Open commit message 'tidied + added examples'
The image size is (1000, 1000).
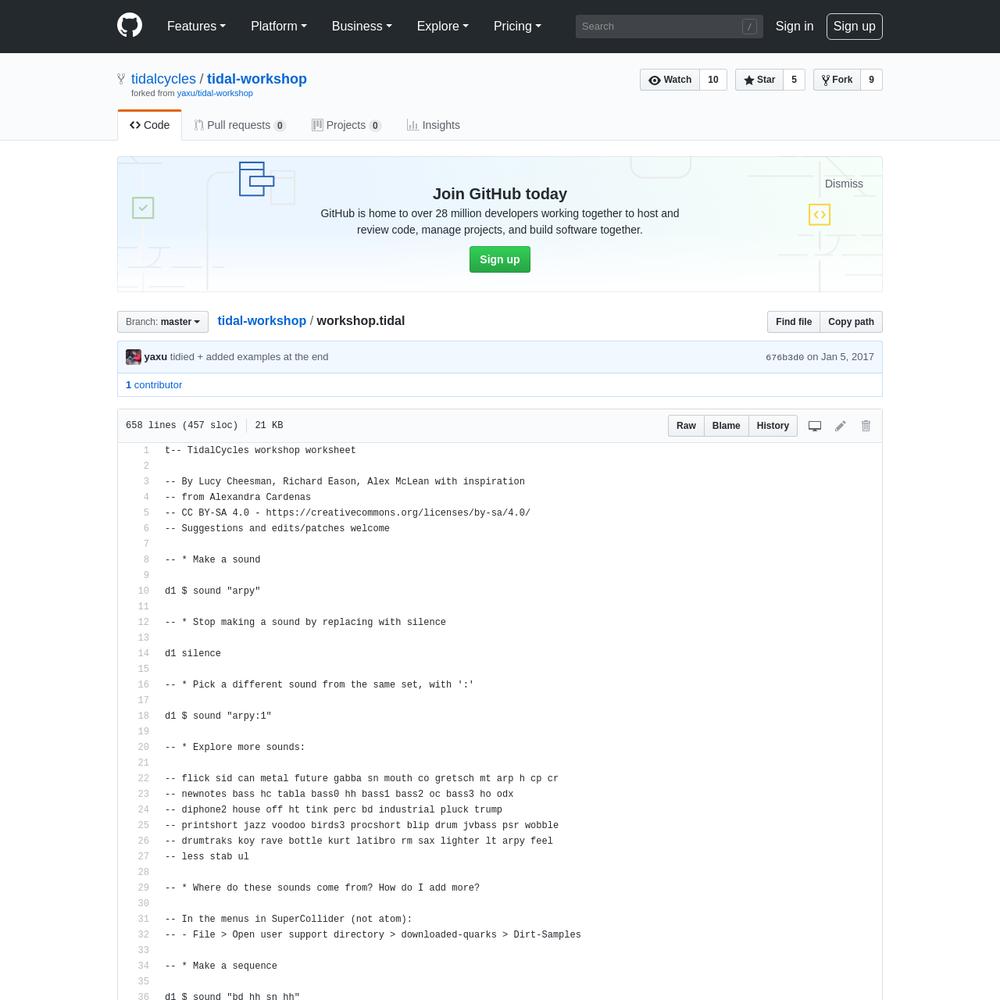[249, 357]
